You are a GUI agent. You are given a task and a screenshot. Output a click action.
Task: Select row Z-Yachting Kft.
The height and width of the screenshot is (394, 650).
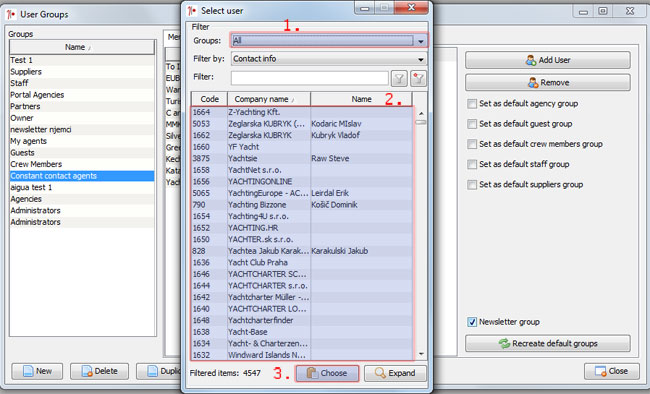coord(302,112)
